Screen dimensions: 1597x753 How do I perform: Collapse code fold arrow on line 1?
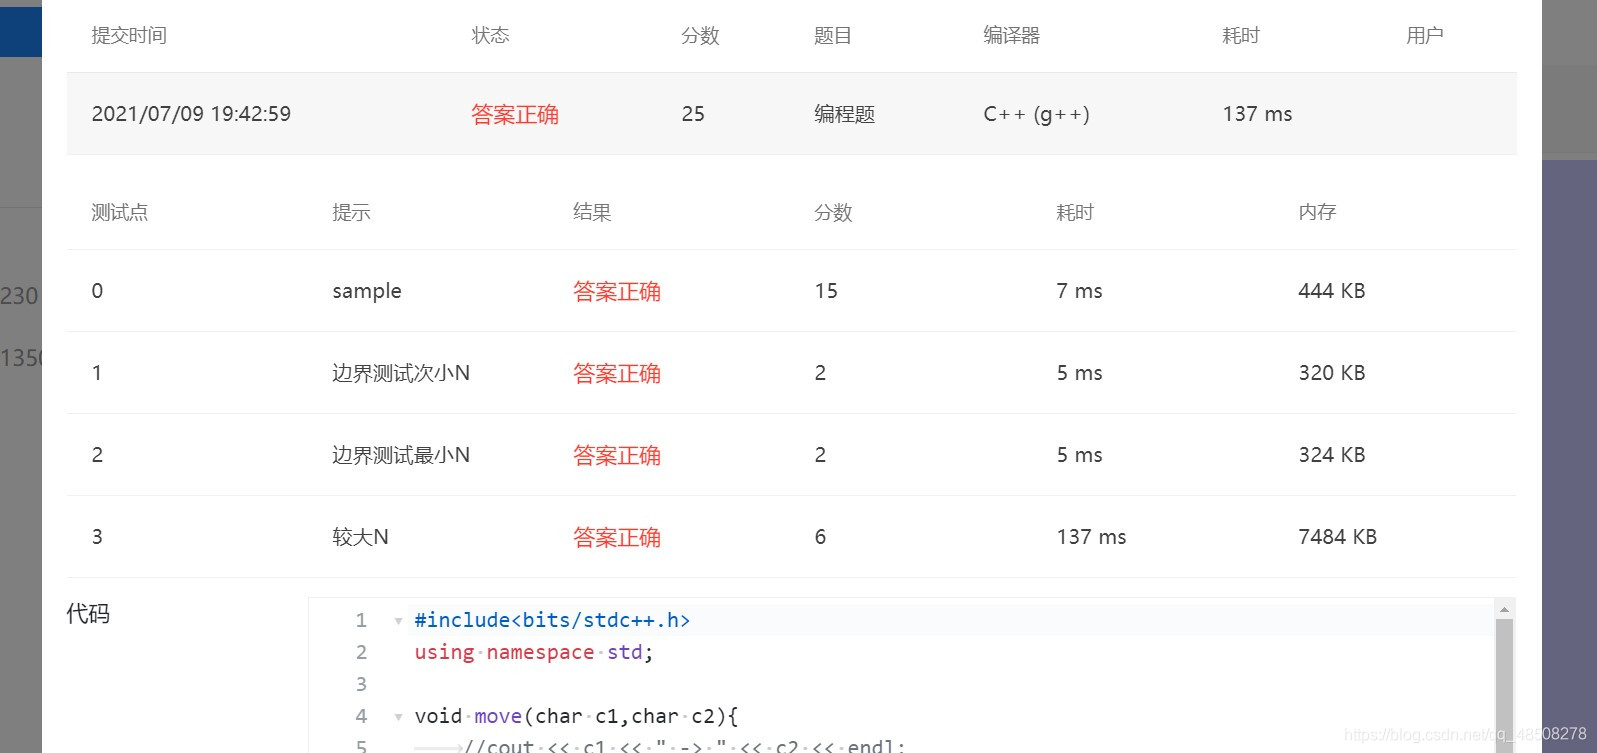click(x=398, y=621)
